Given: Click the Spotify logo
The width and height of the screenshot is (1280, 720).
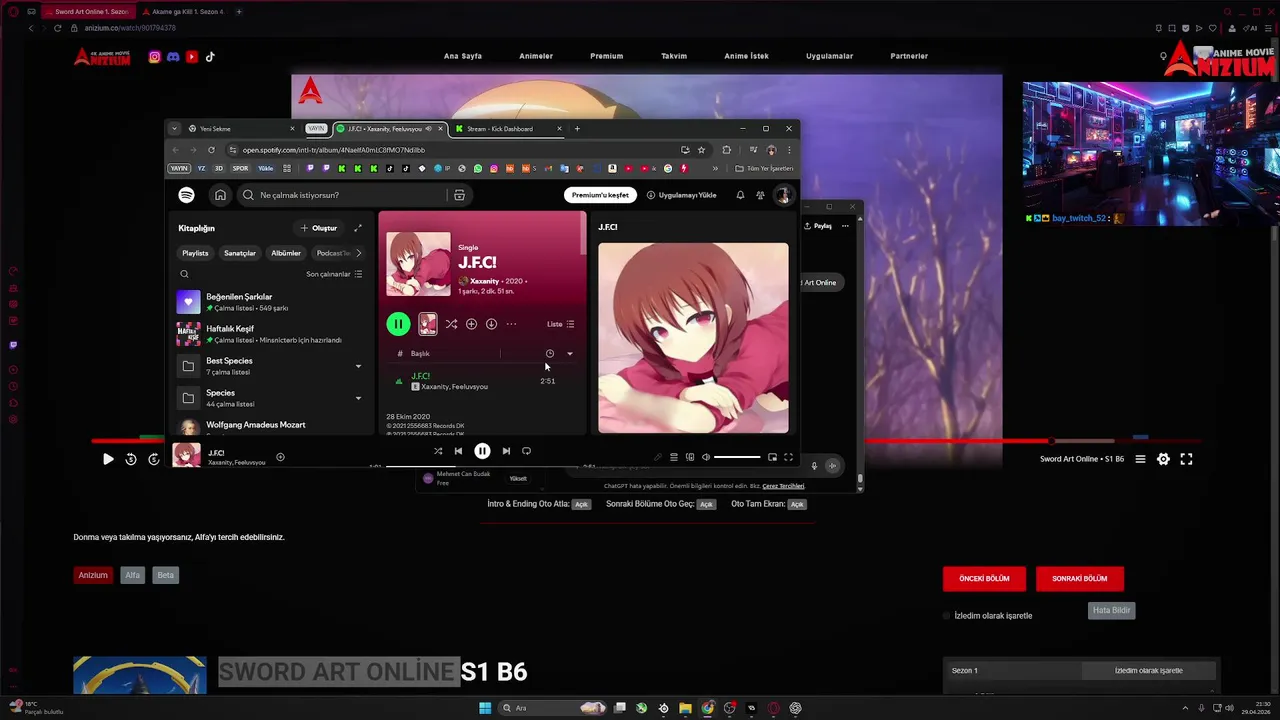Looking at the screenshot, I should pyautogui.click(x=186, y=195).
